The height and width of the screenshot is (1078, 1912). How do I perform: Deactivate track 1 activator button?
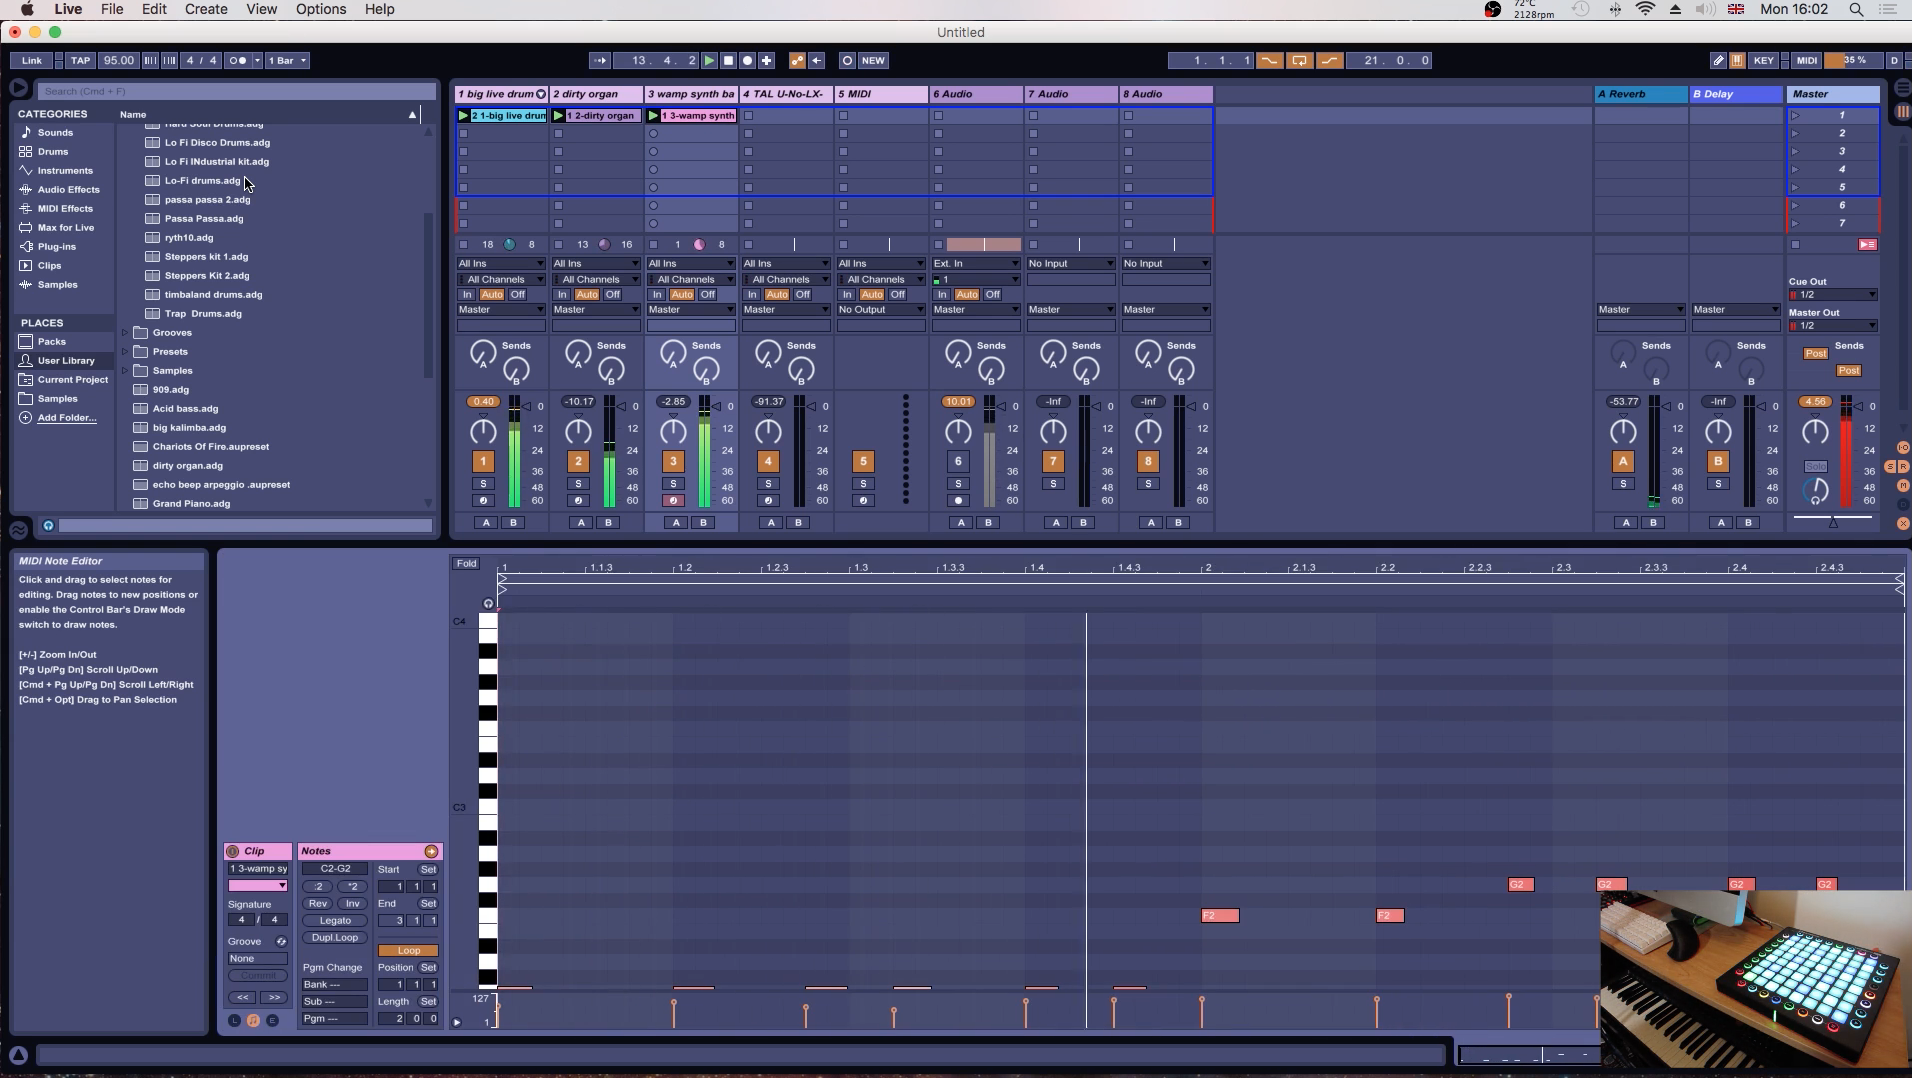[483, 461]
